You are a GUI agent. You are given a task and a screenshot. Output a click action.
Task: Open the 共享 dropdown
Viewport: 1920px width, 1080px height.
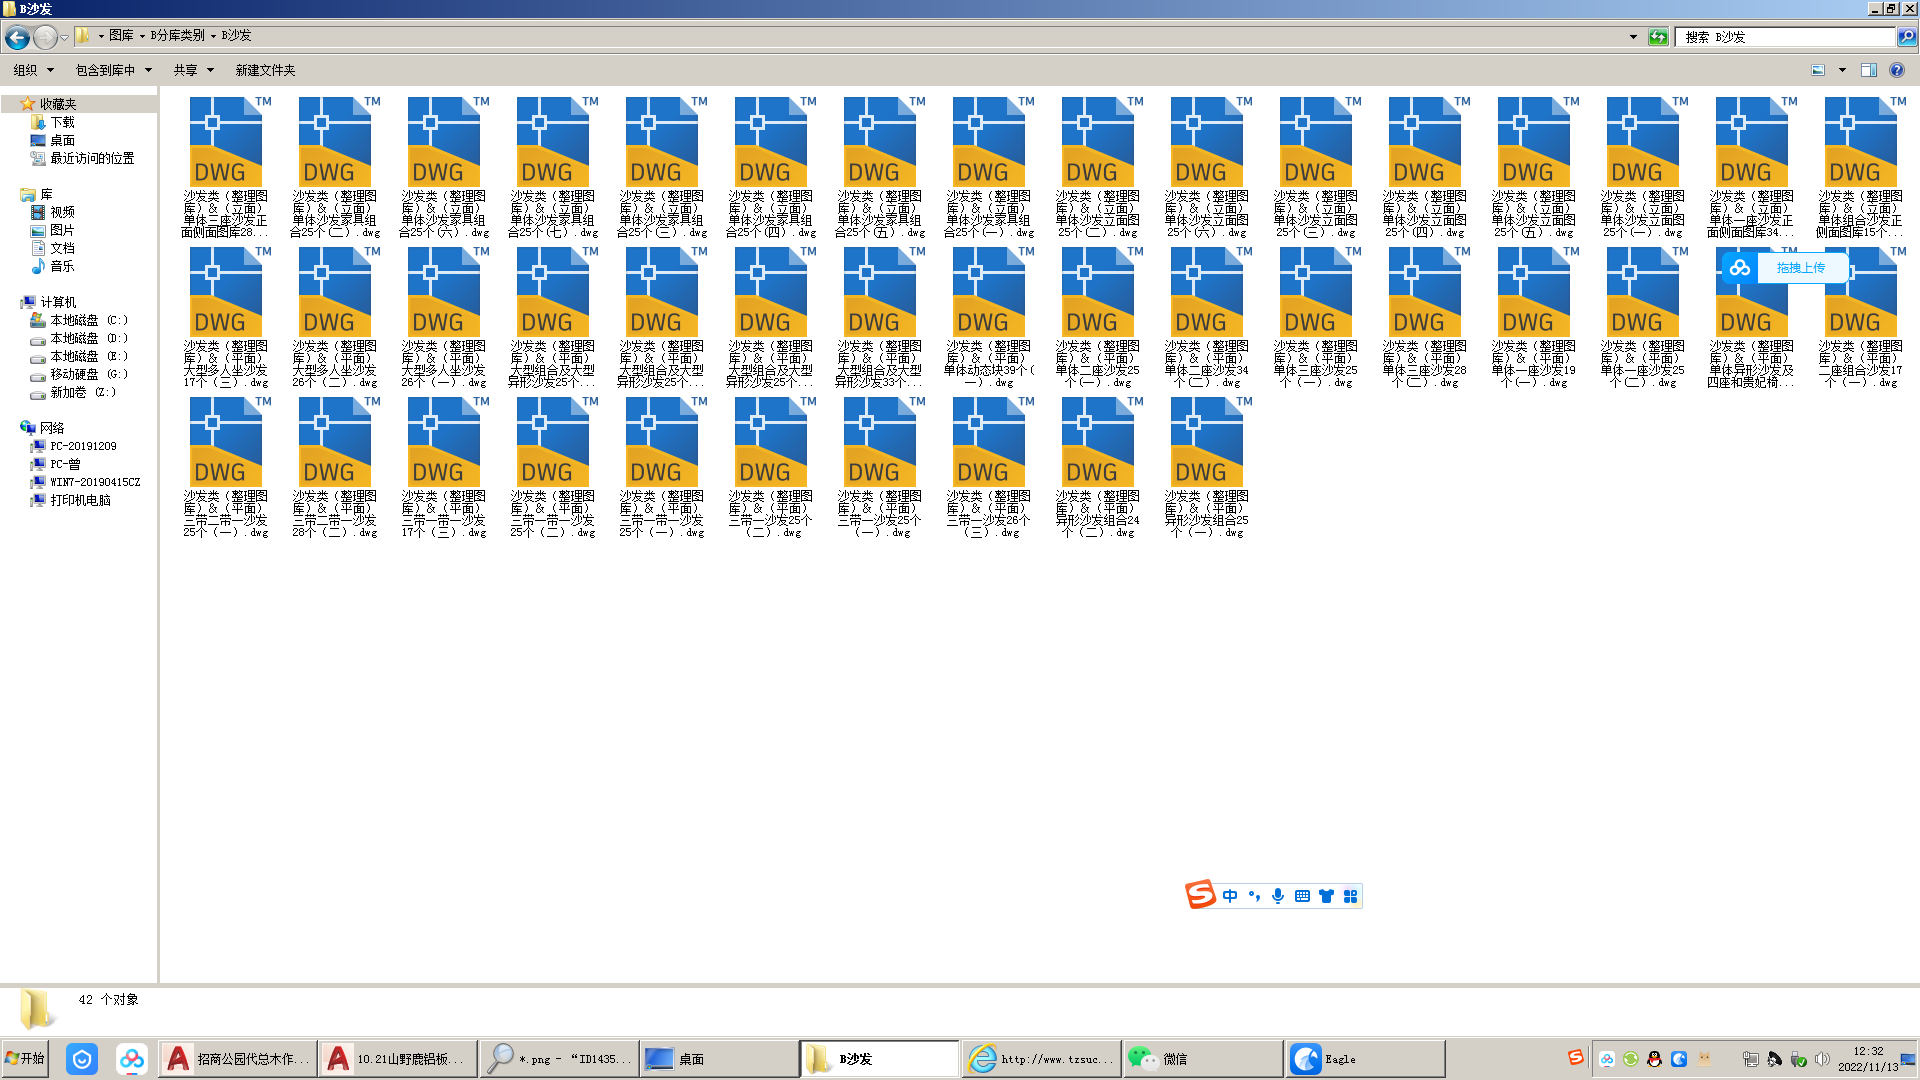pos(193,70)
